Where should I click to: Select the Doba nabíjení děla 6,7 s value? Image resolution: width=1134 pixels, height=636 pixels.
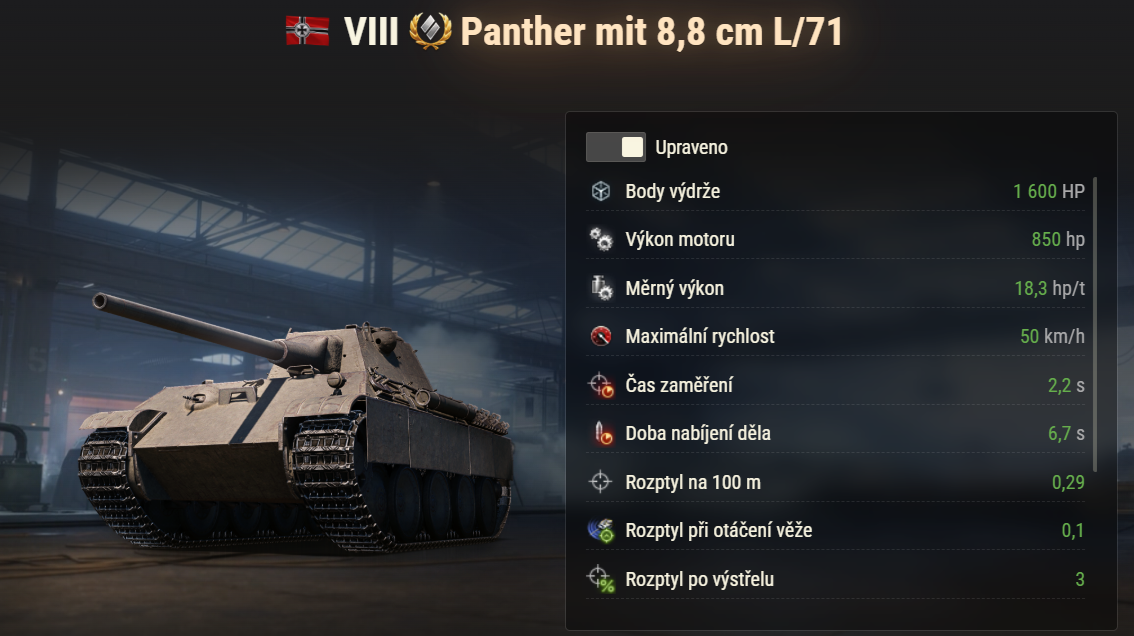tap(1066, 433)
